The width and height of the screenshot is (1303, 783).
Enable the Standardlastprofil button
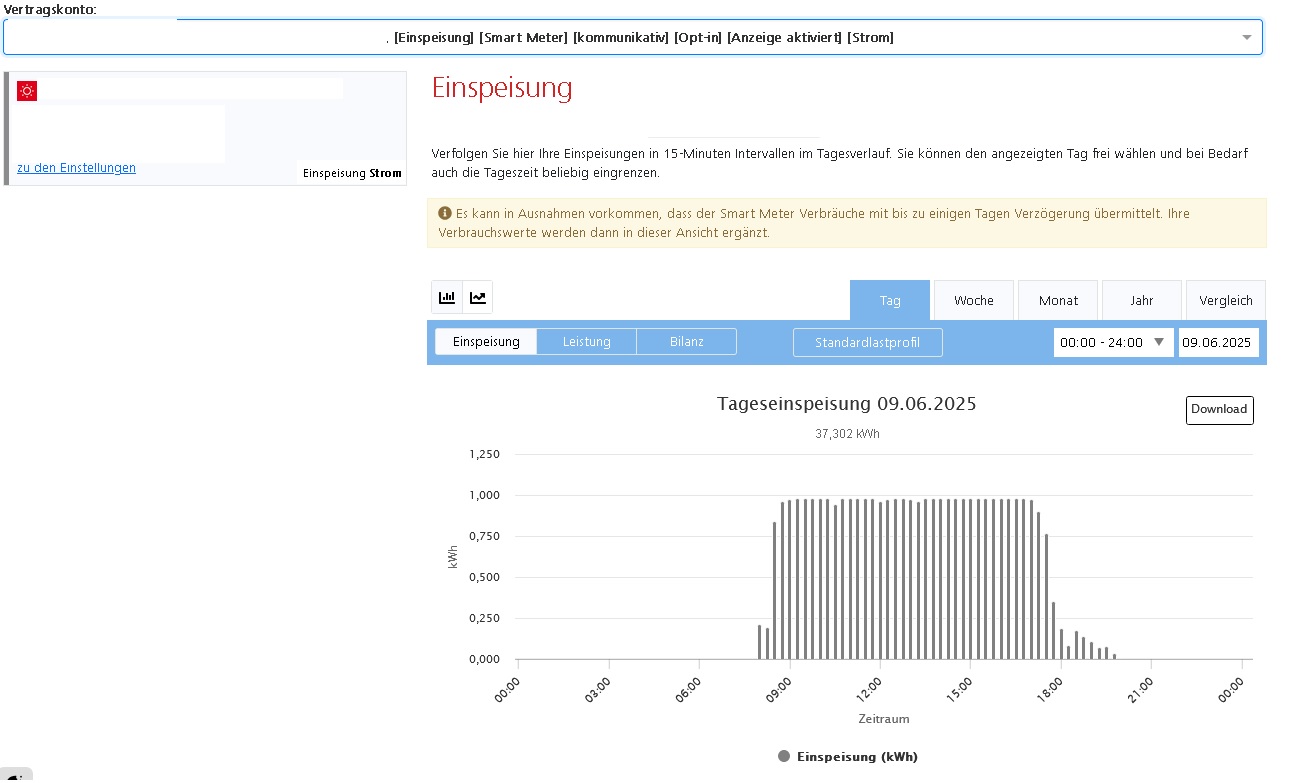(868, 342)
